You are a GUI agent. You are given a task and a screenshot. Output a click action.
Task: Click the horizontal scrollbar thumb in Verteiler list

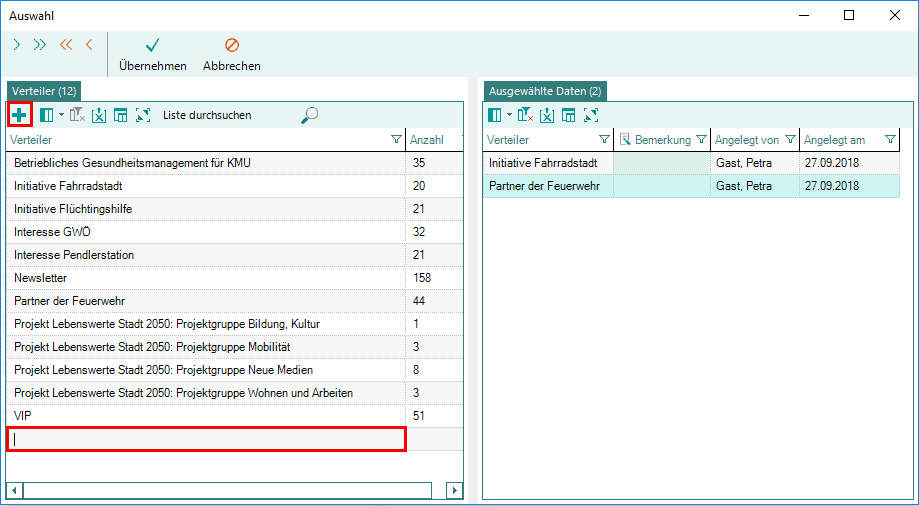[x=227, y=490]
